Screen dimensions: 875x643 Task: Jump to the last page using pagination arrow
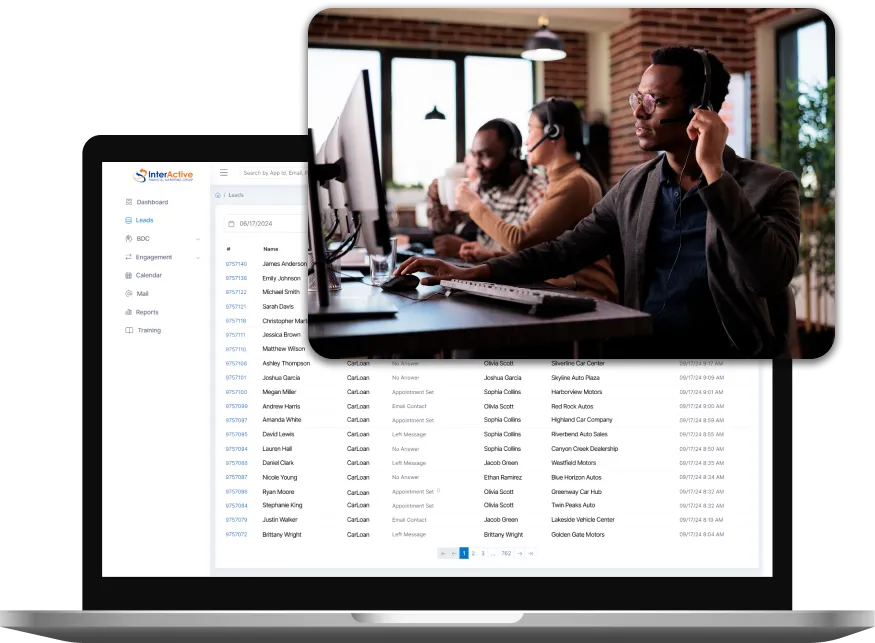pos(531,554)
